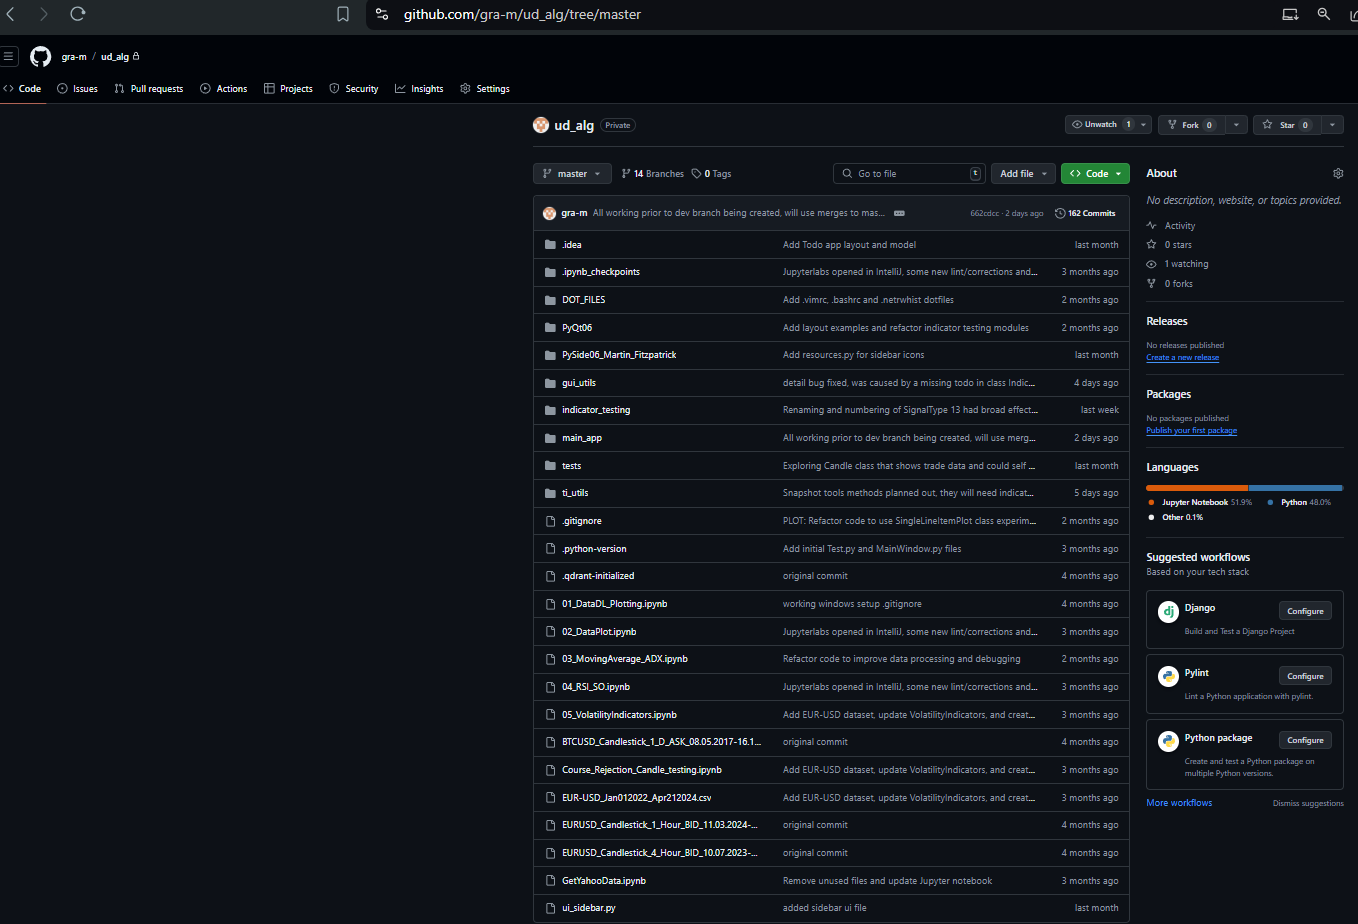Configure the Pylint suggested workflow
This screenshot has width=1358, height=924.
point(1305,675)
